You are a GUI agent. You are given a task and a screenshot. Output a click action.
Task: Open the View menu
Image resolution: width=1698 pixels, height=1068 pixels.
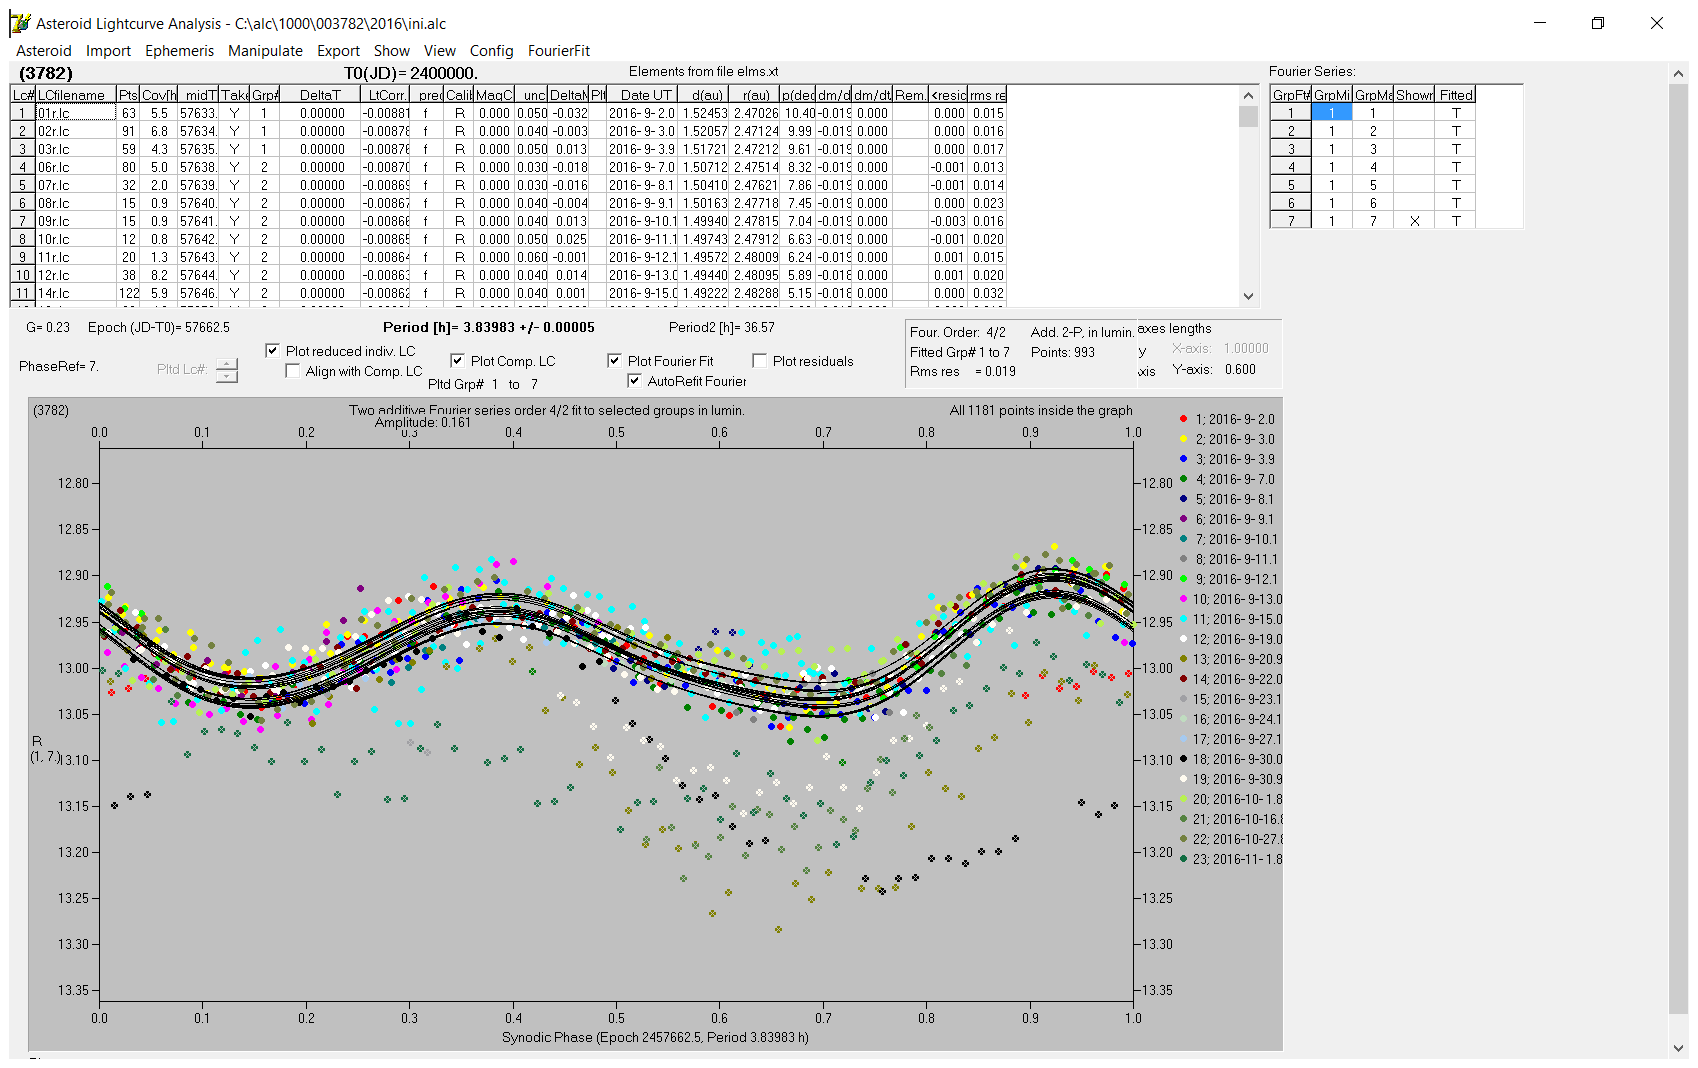[439, 51]
